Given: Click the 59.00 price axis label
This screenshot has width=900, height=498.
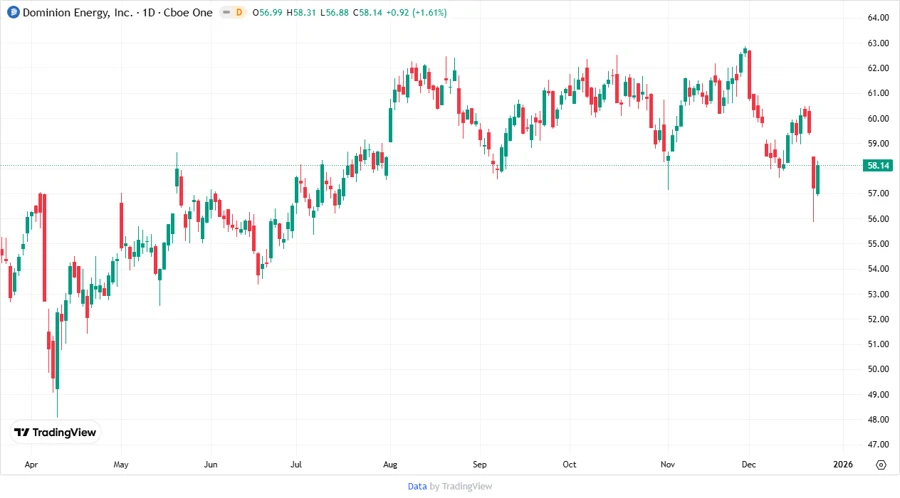Looking at the screenshot, I should 878,143.
